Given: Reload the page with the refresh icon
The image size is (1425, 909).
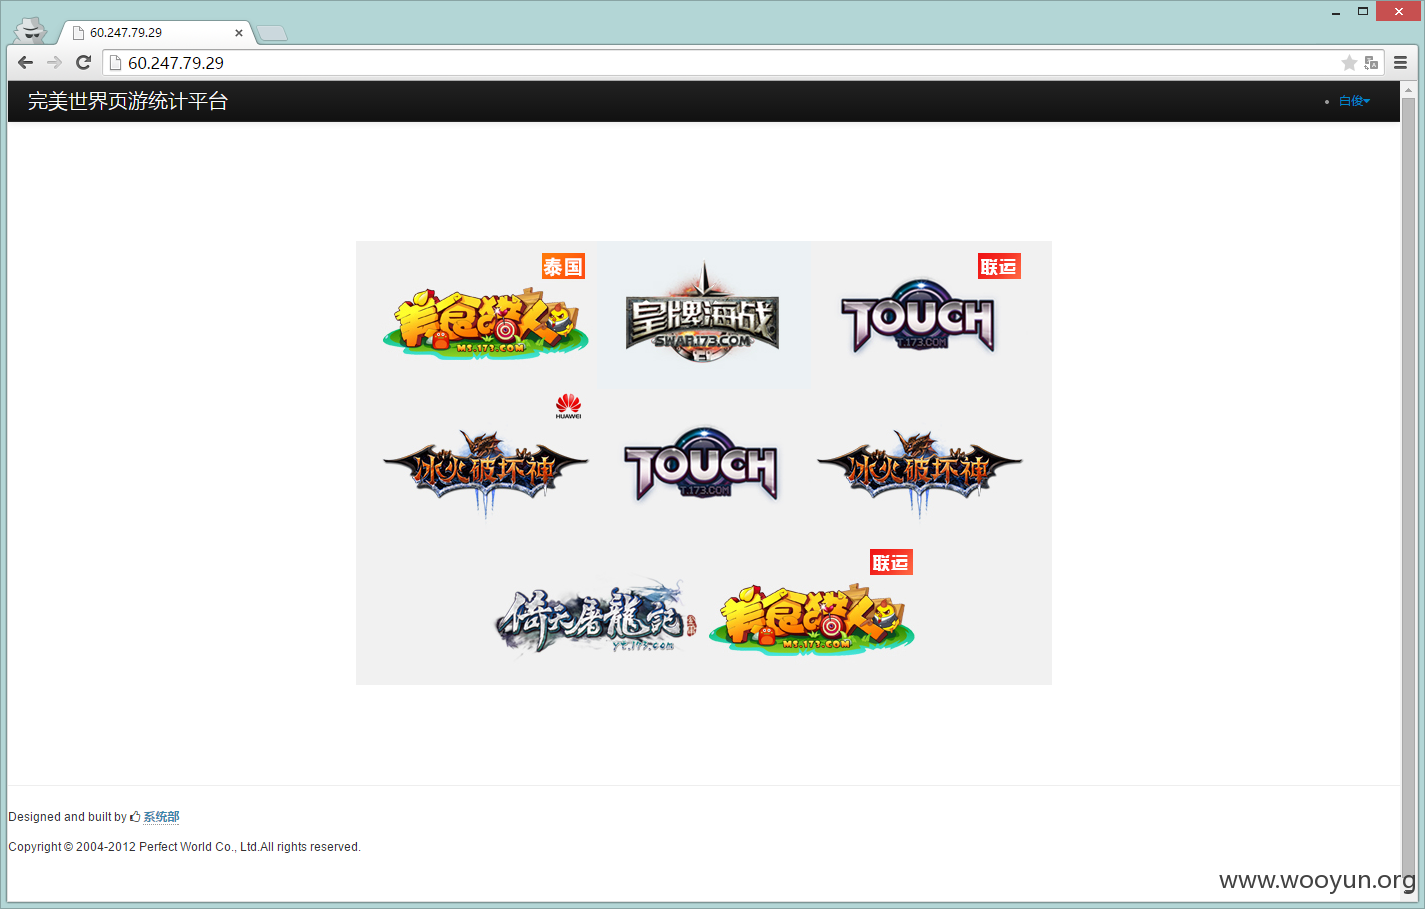Looking at the screenshot, I should [84, 62].
